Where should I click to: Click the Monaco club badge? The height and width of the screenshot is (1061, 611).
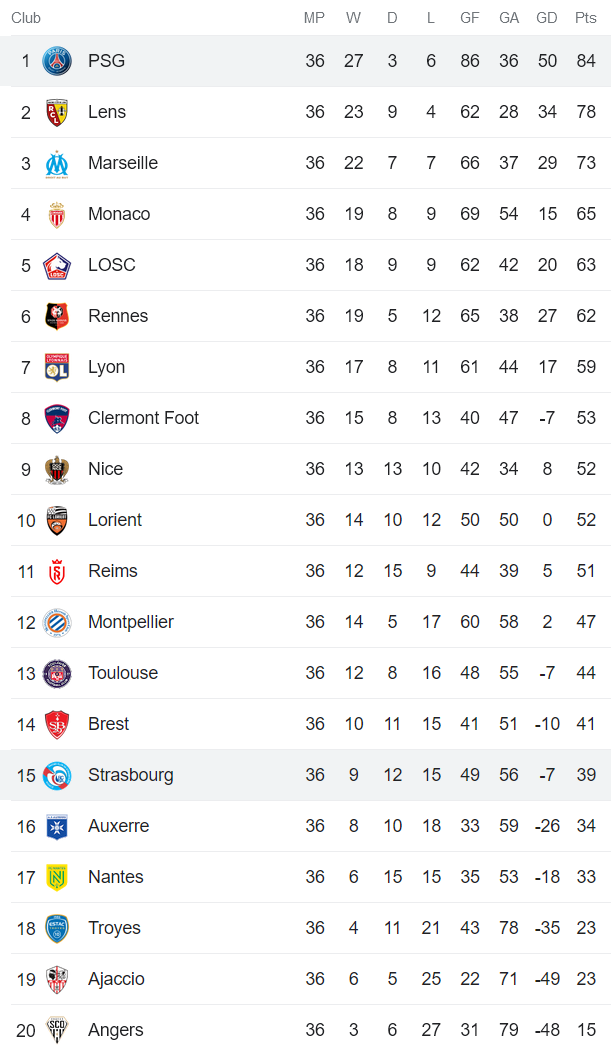pyautogui.click(x=57, y=214)
